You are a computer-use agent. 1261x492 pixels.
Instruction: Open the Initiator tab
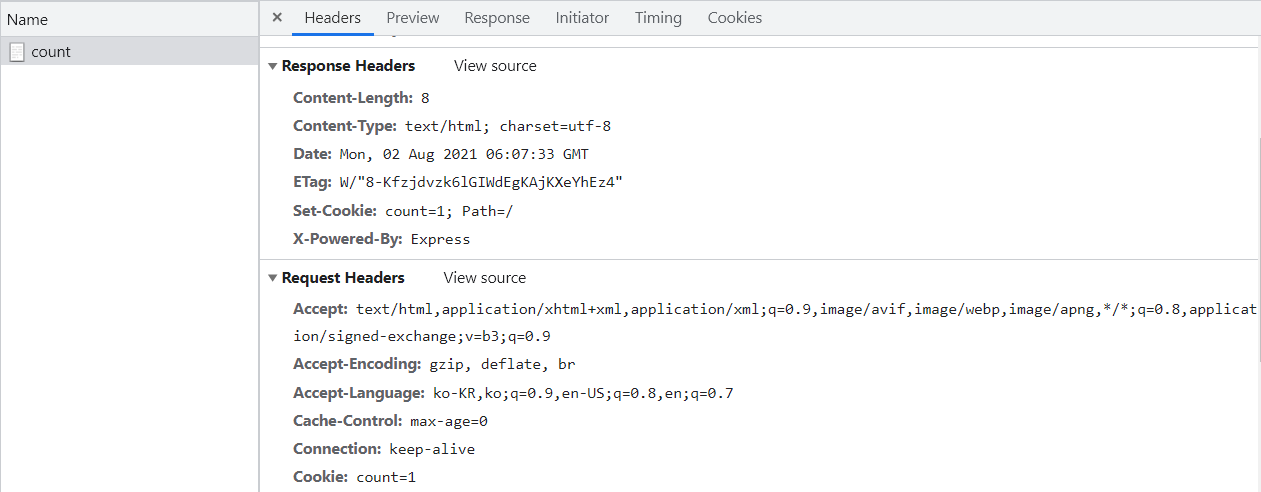[x=582, y=18]
